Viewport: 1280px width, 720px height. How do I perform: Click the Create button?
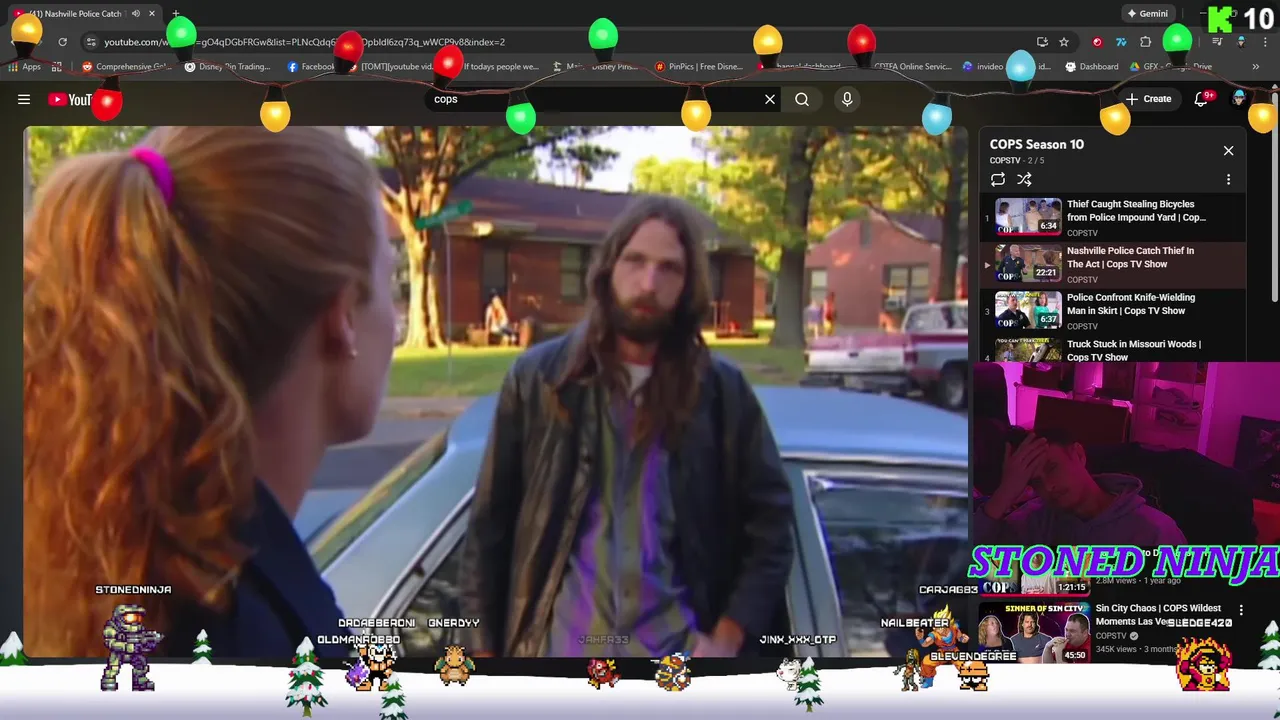tap(1148, 99)
